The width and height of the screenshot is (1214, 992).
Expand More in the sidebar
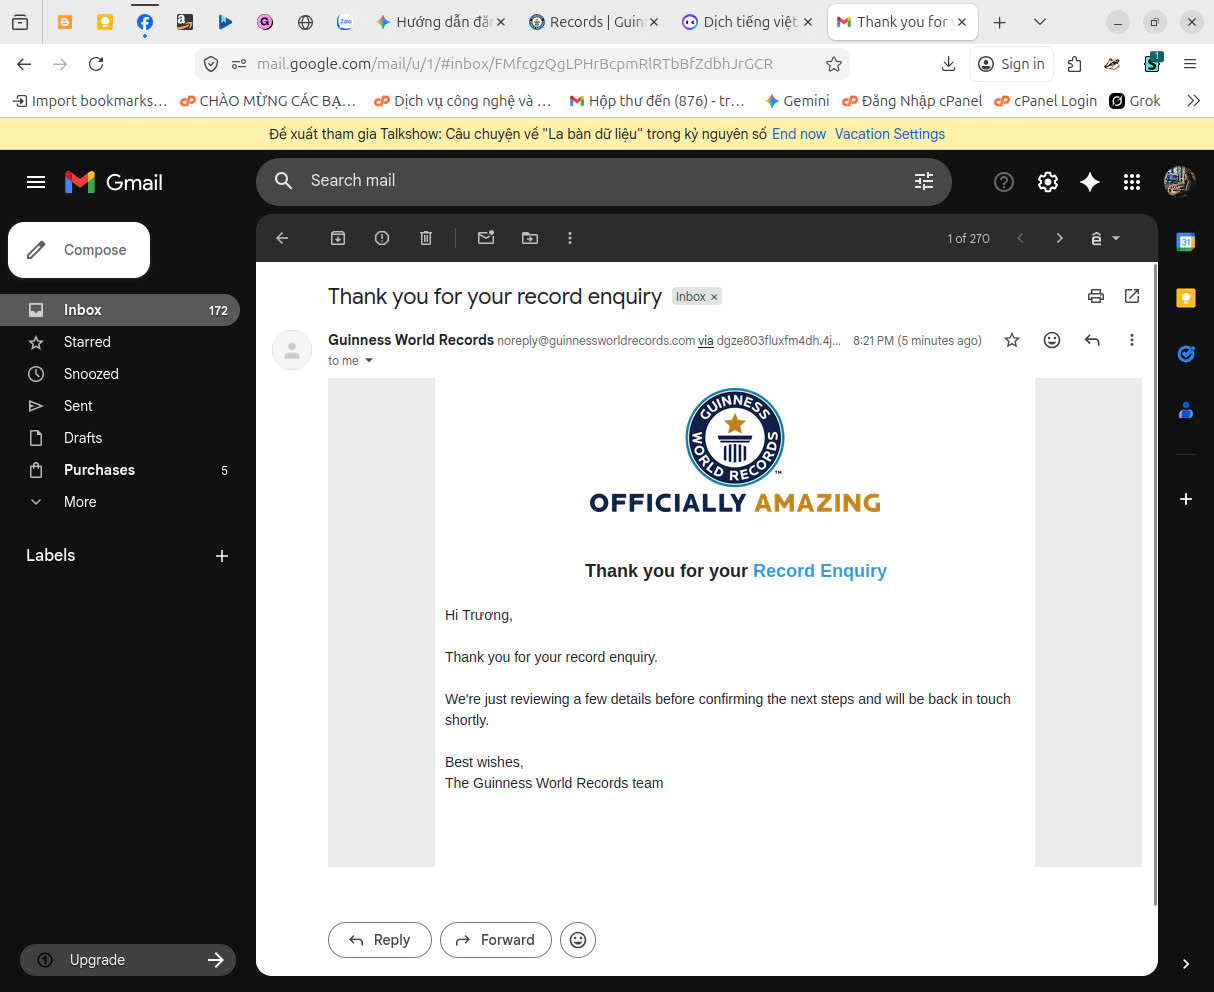pos(80,502)
